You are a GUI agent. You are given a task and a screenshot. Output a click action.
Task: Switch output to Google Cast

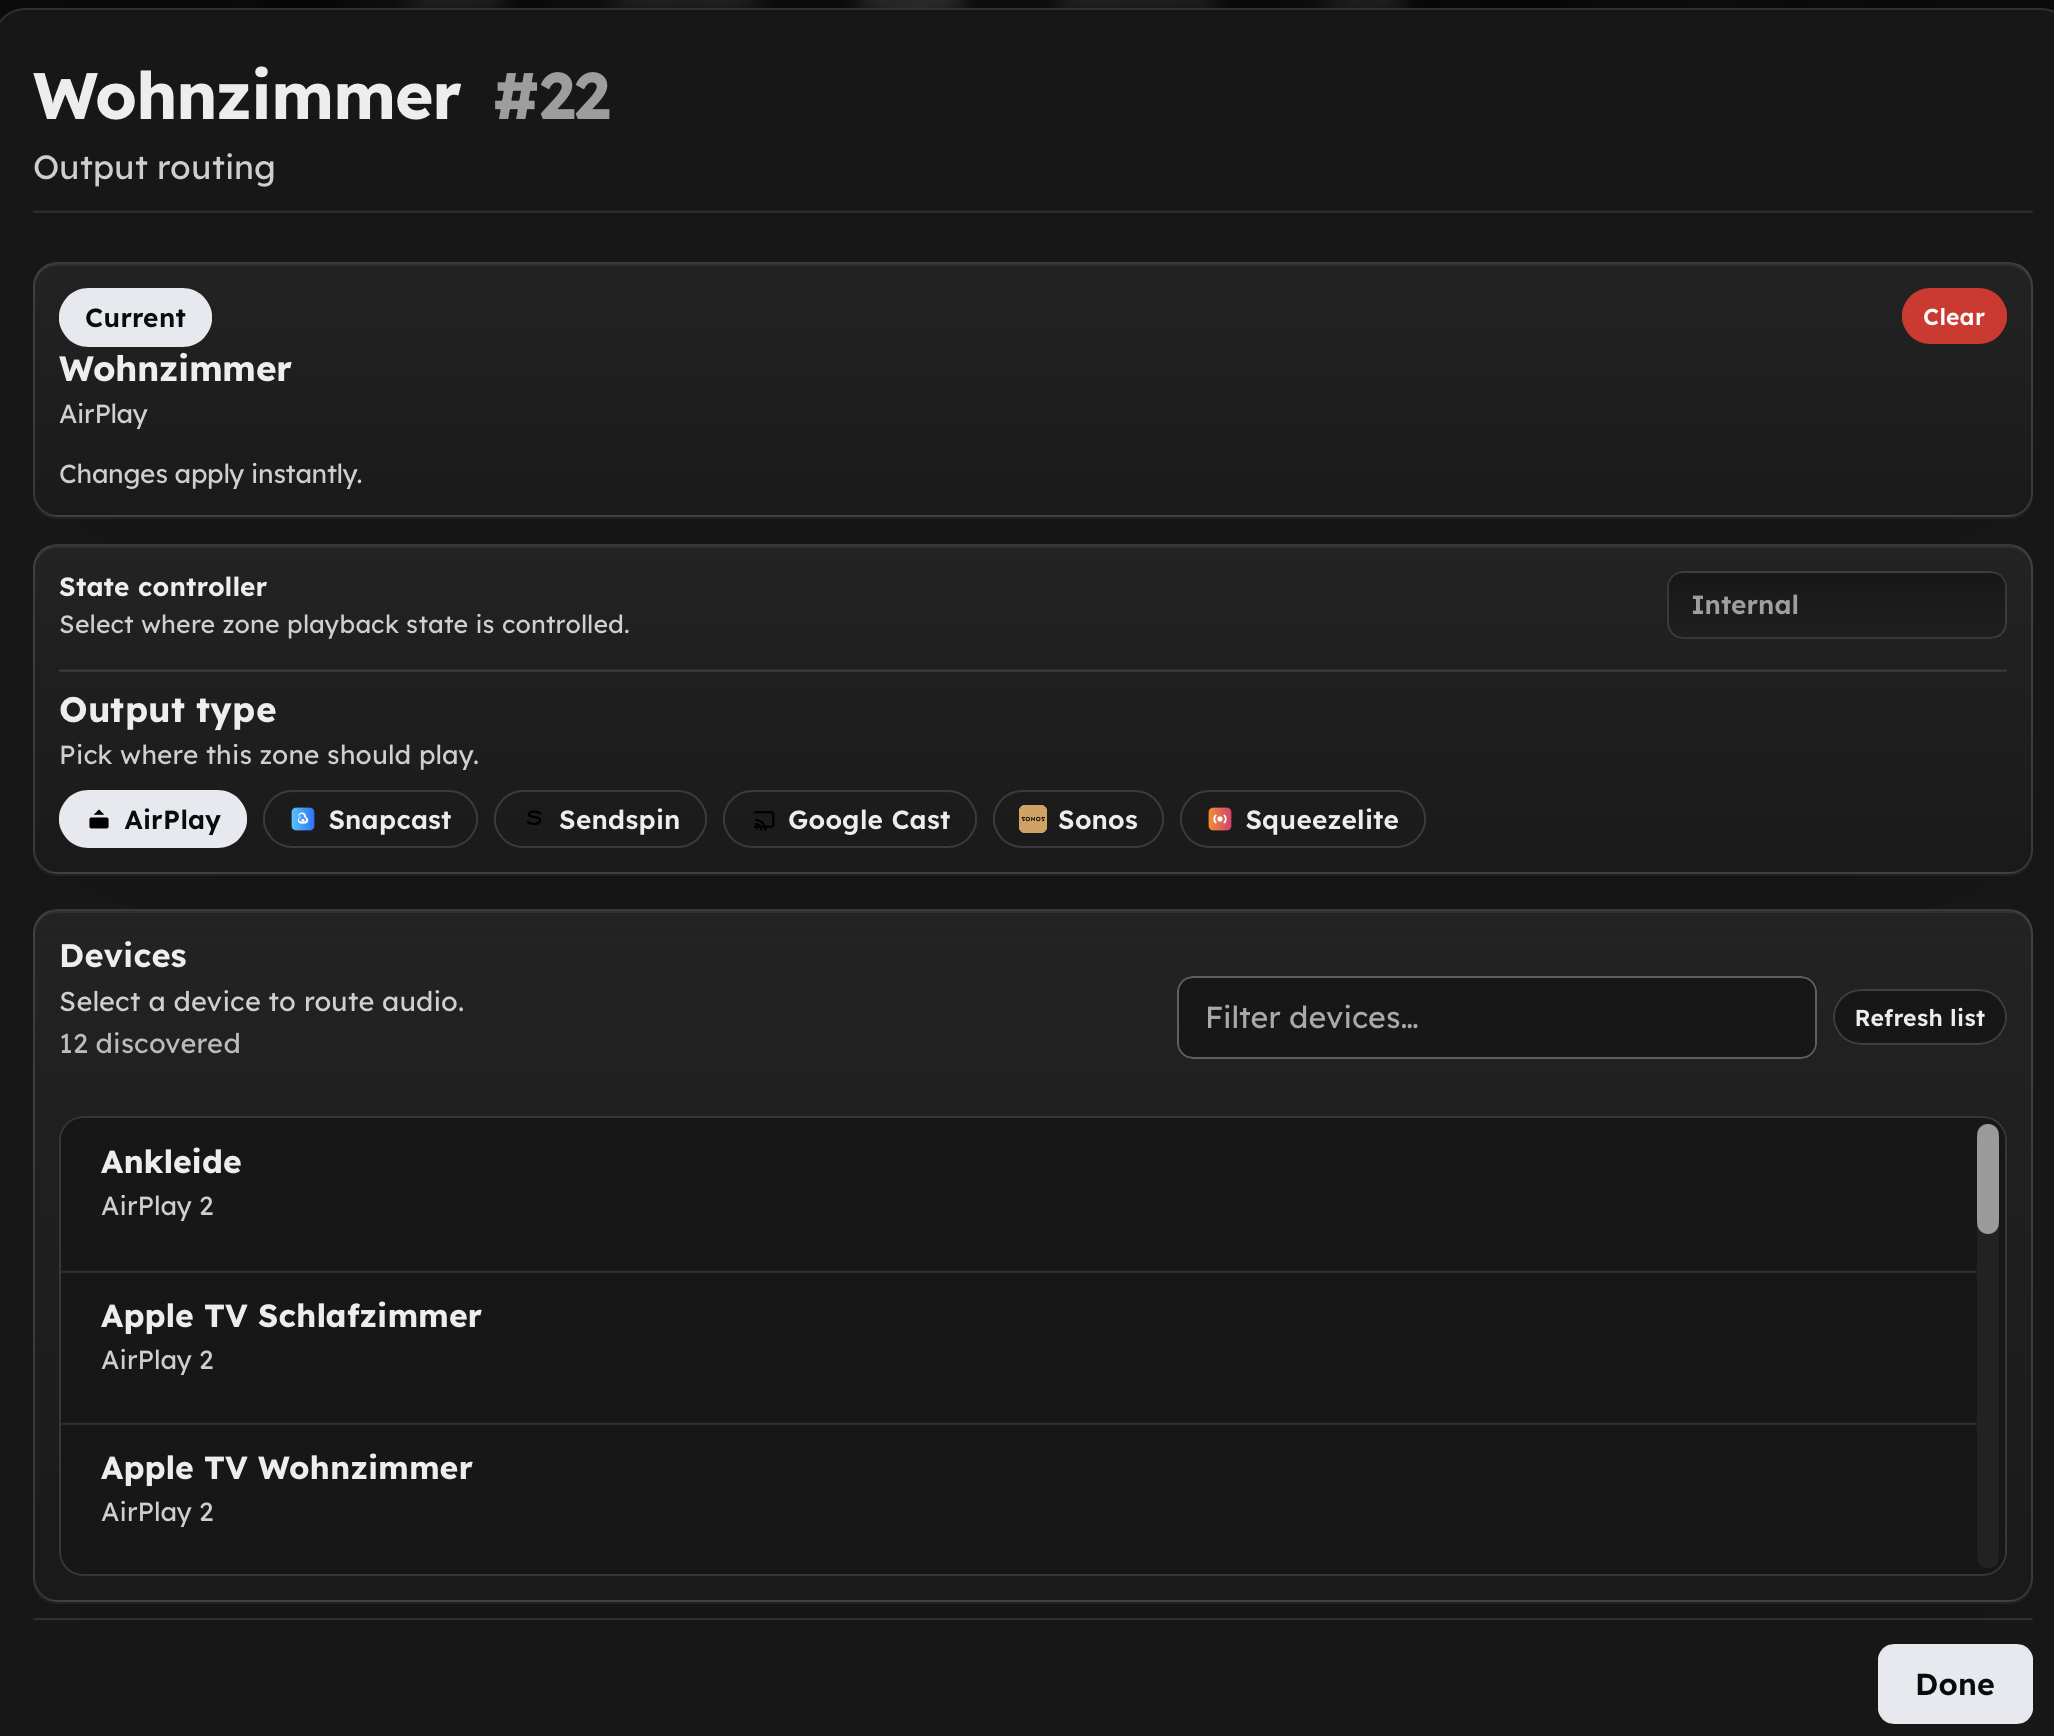coord(868,820)
